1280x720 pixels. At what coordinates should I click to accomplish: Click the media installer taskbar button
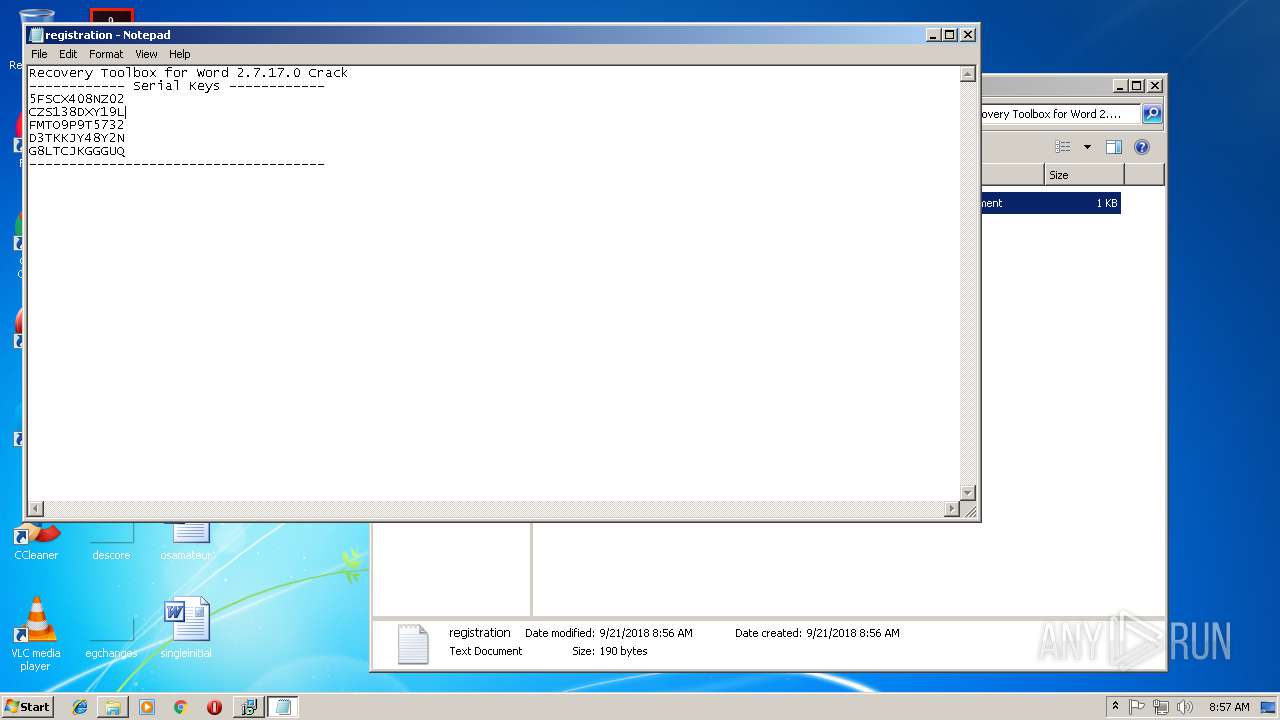(x=249, y=707)
